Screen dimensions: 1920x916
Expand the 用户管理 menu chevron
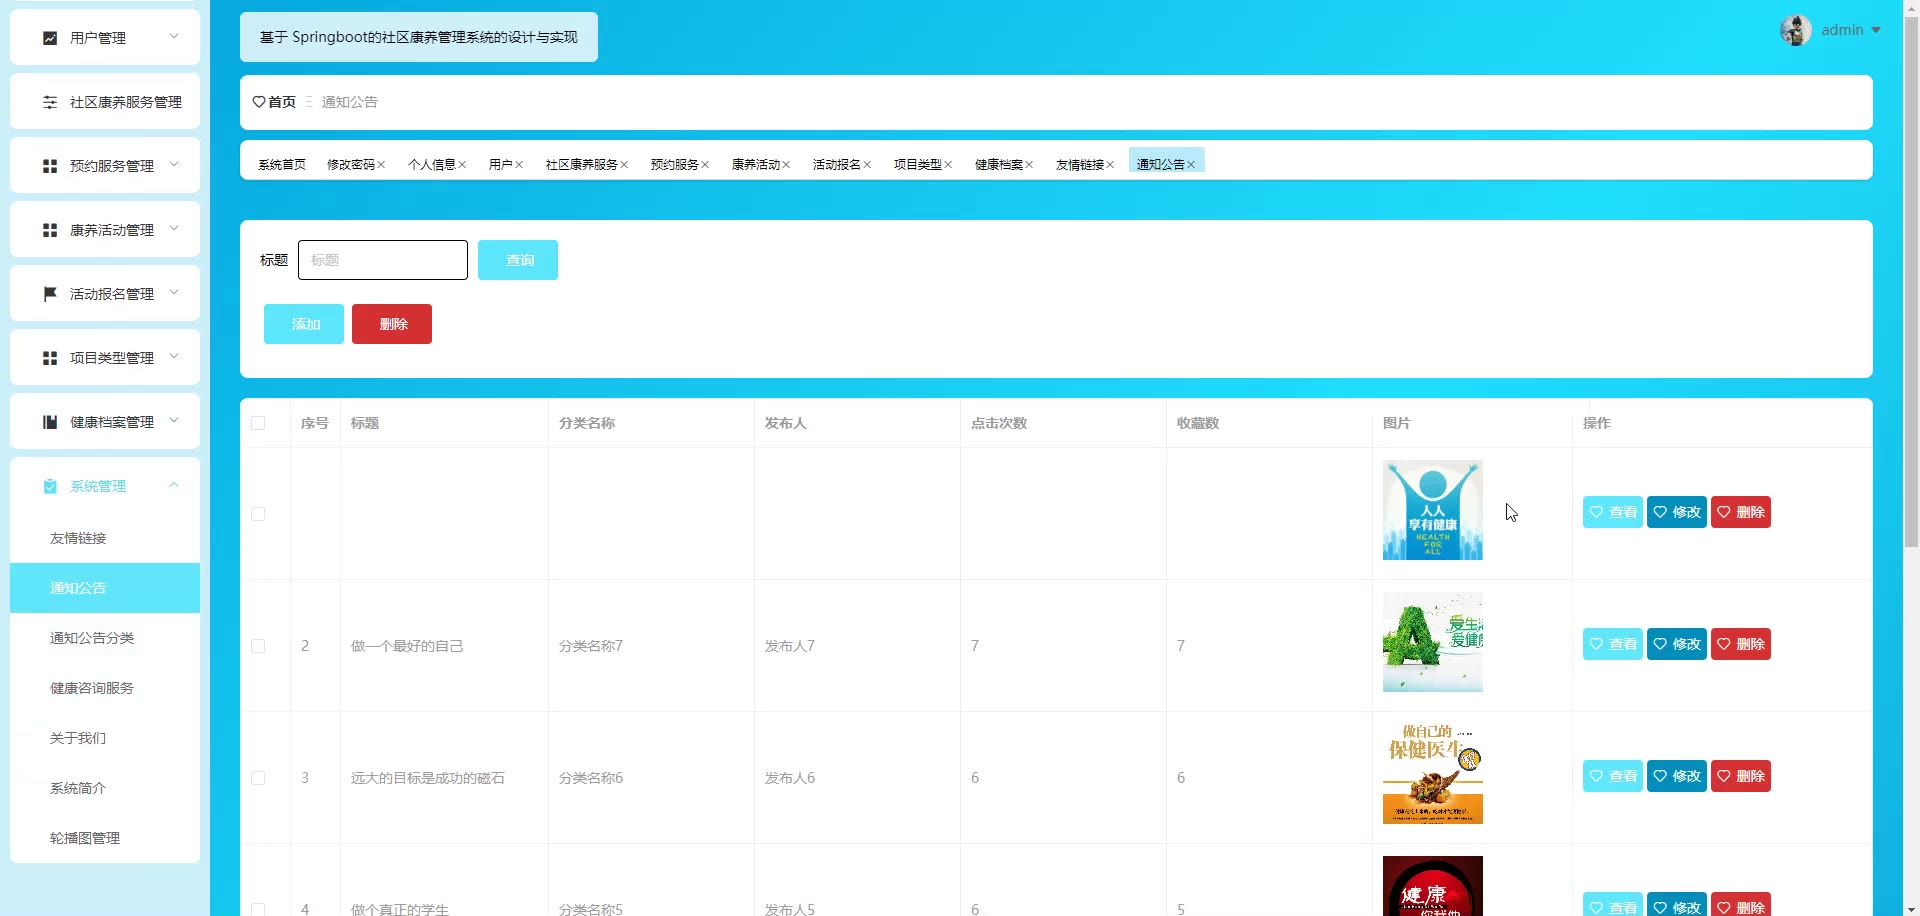(x=174, y=37)
